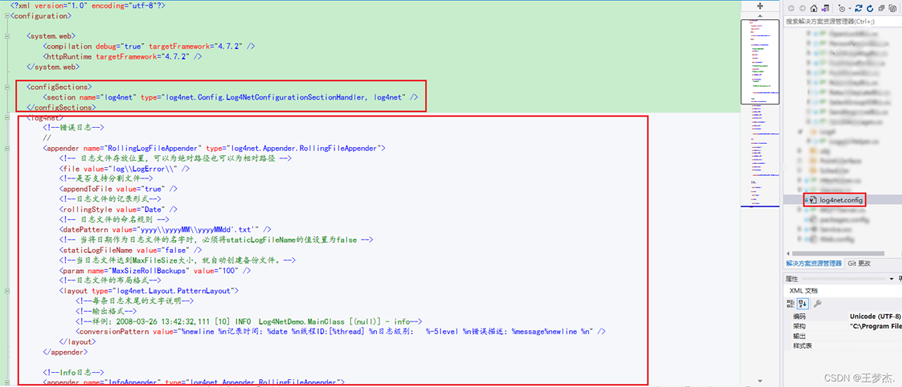This screenshot has height=387, width=902.
Task: Click the property pages wrench icon
Action: point(817,304)
